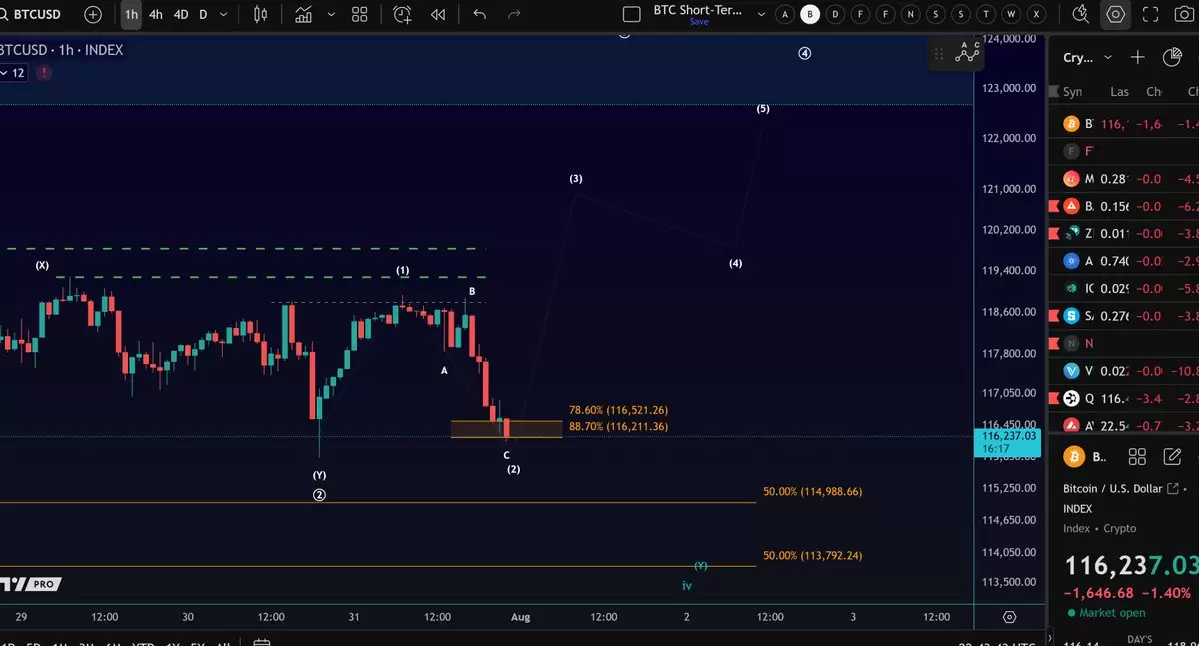Expand the Cry... watchlist name dropdown
The height and width of the screenshot is (646, 1199).
tap(1087, 57)
